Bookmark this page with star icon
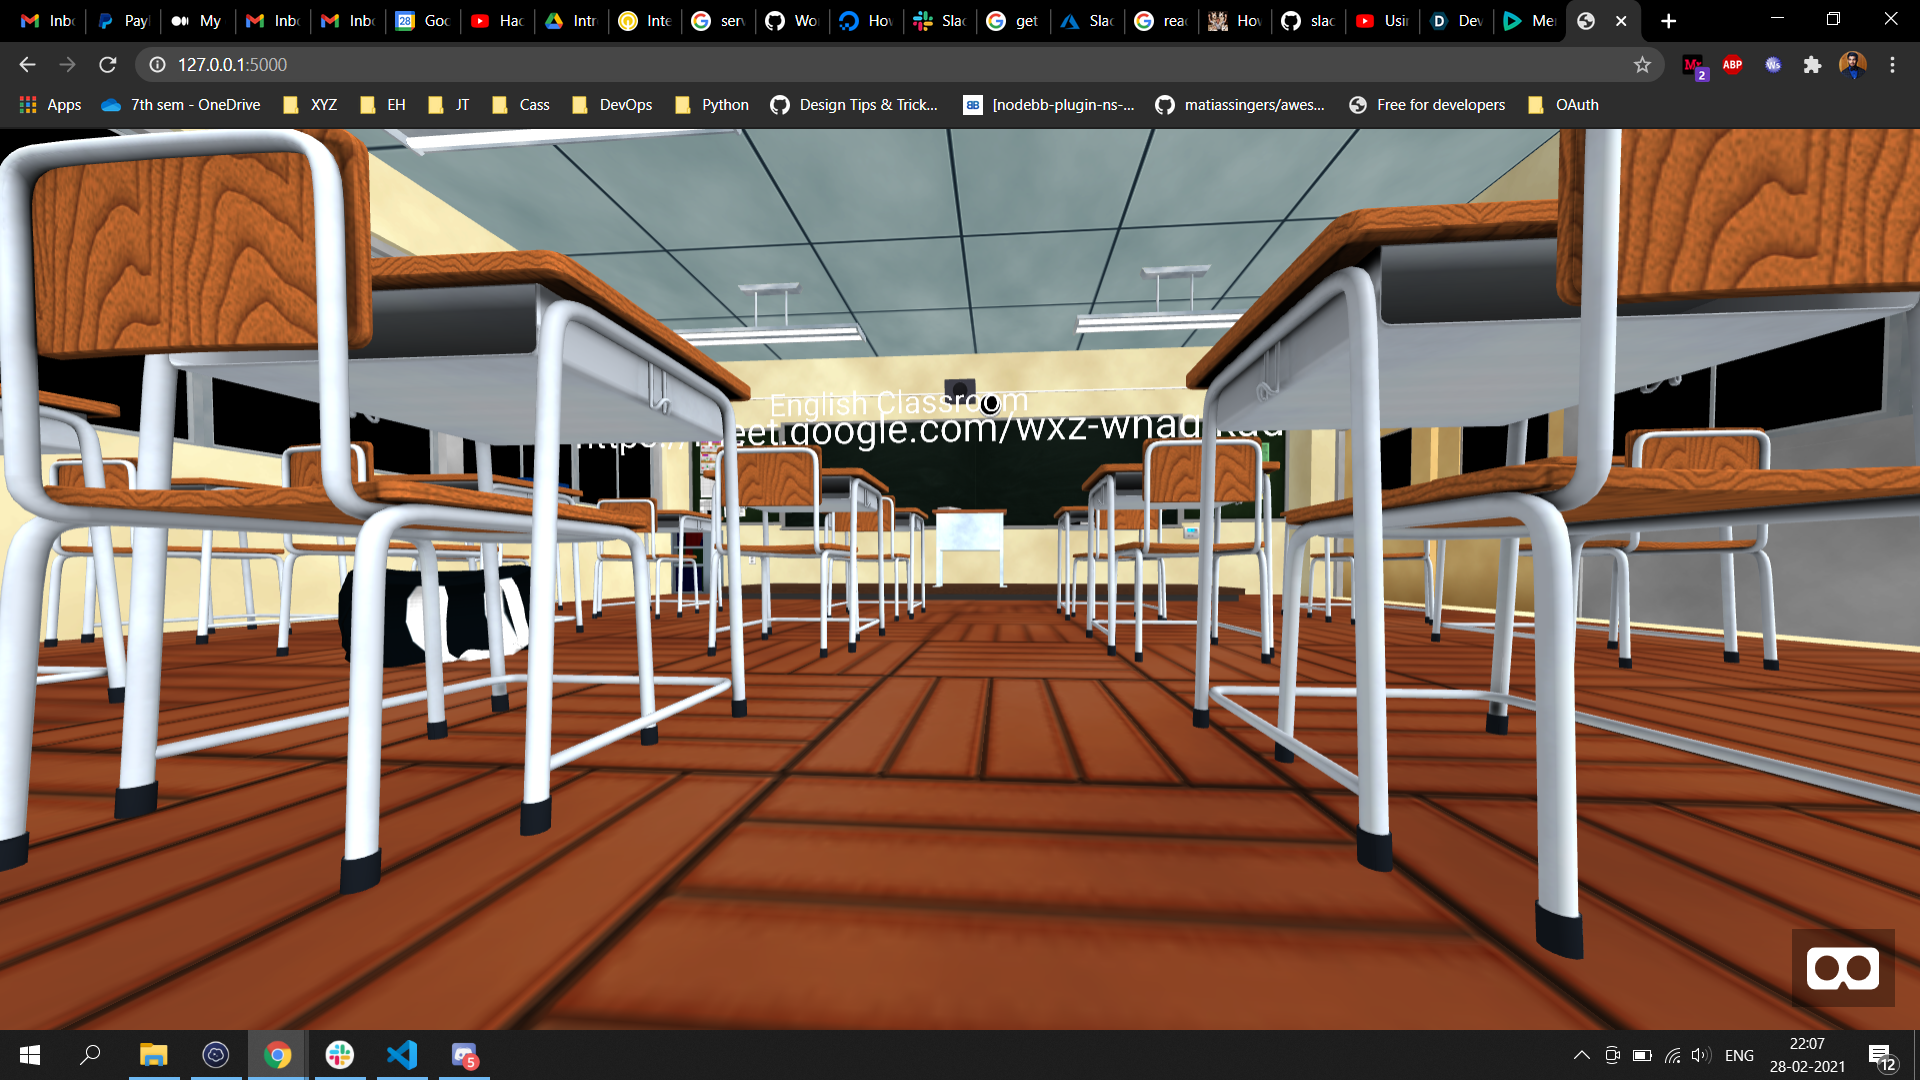The width and height of the screenshot is (1920, 1080). 1642,65
